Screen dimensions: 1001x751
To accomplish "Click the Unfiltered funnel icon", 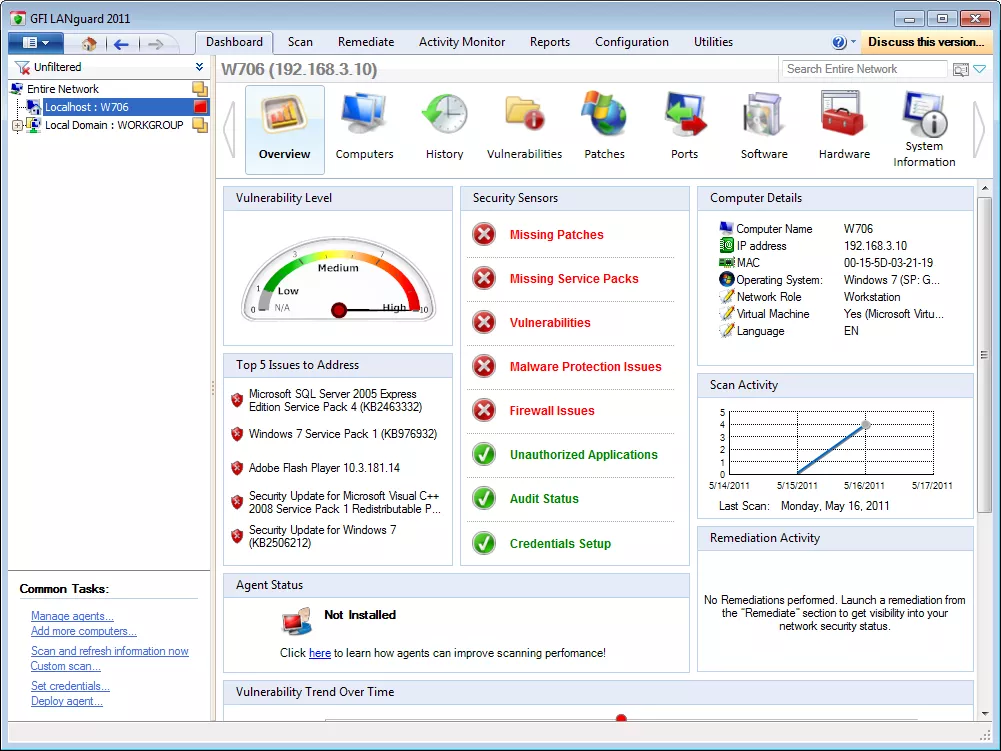I will click(x=22, y=67).
